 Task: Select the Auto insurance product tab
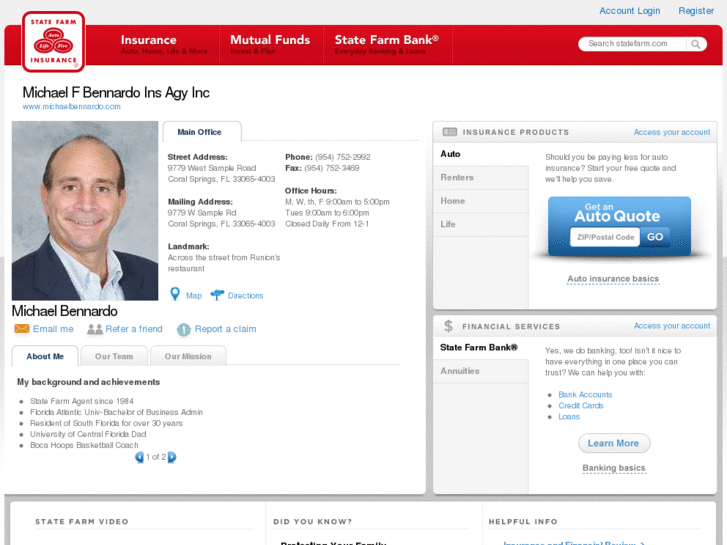481,154
